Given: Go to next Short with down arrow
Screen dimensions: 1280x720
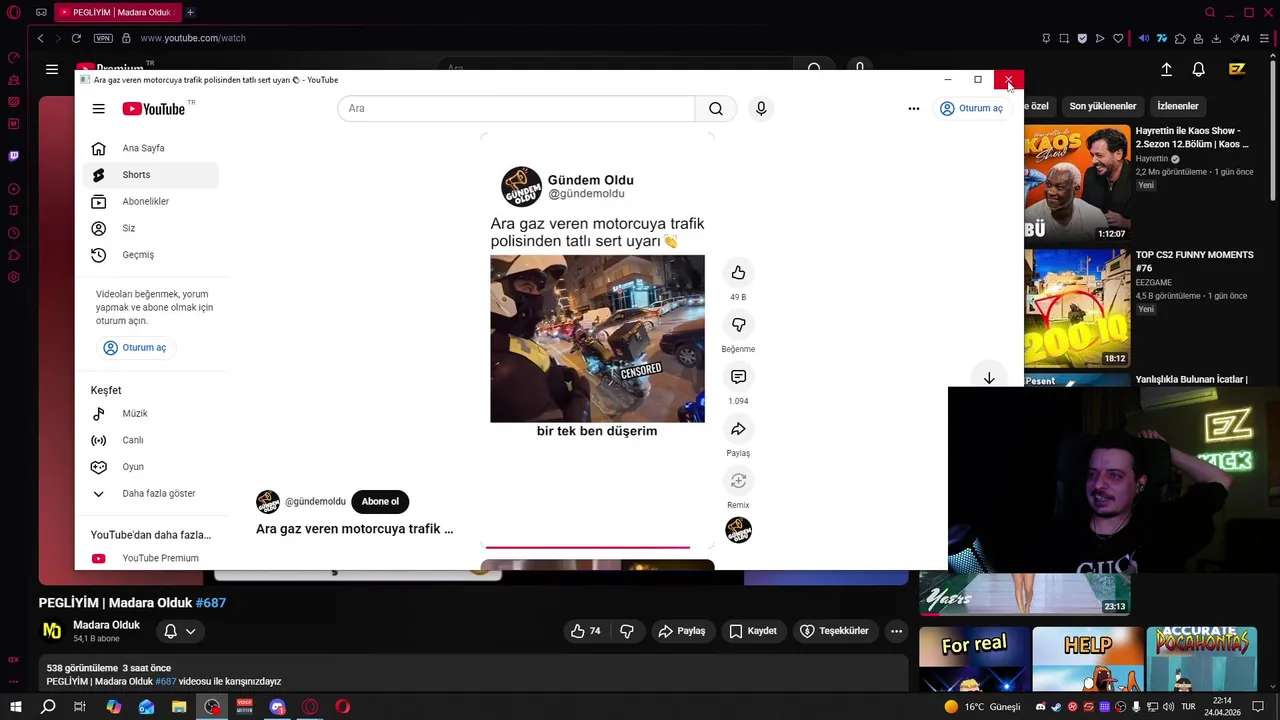Looking at the screenshot, I should point(988,378).
